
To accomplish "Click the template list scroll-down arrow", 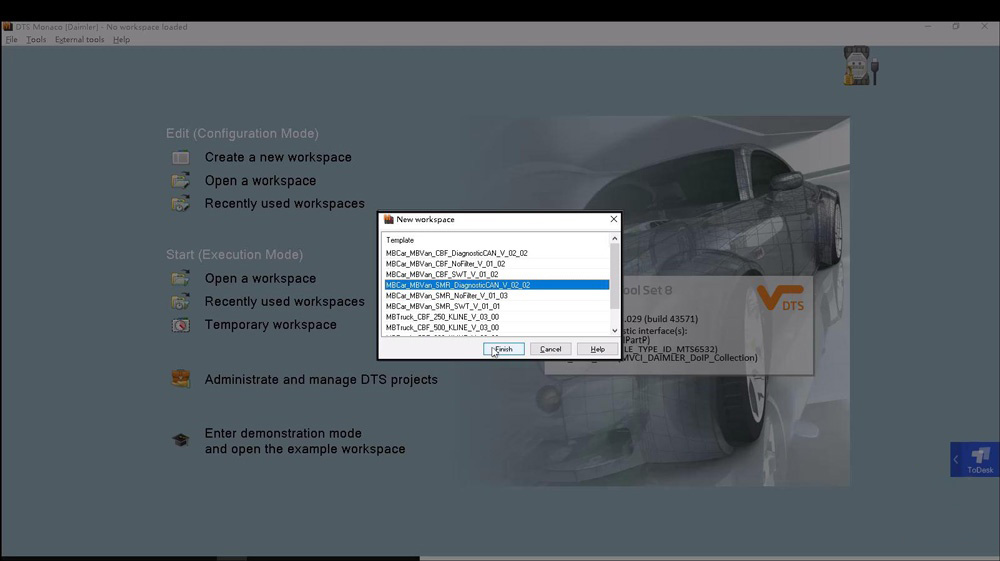I will [615, 330].
